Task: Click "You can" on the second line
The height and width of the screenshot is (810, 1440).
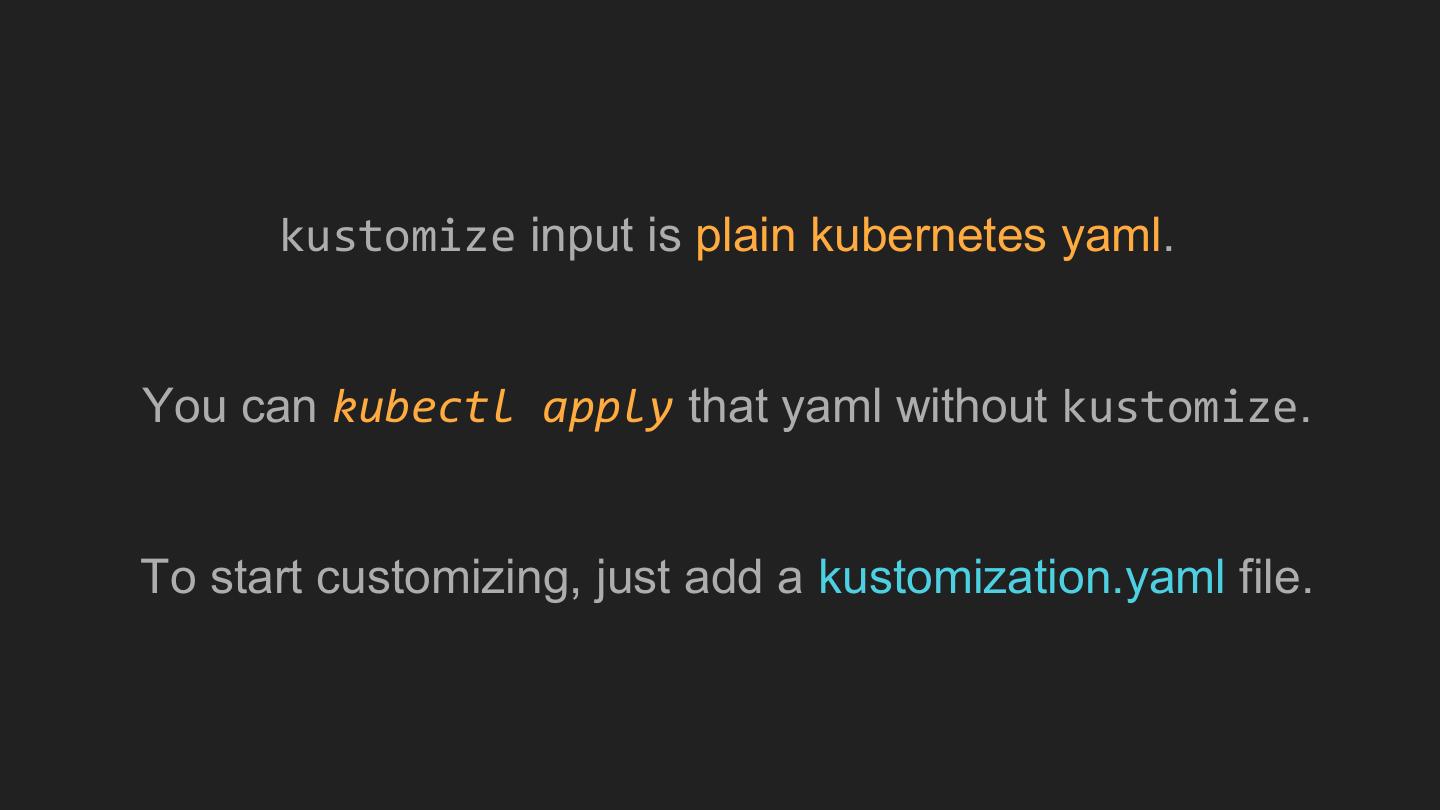Action: (x=230, y=407)
